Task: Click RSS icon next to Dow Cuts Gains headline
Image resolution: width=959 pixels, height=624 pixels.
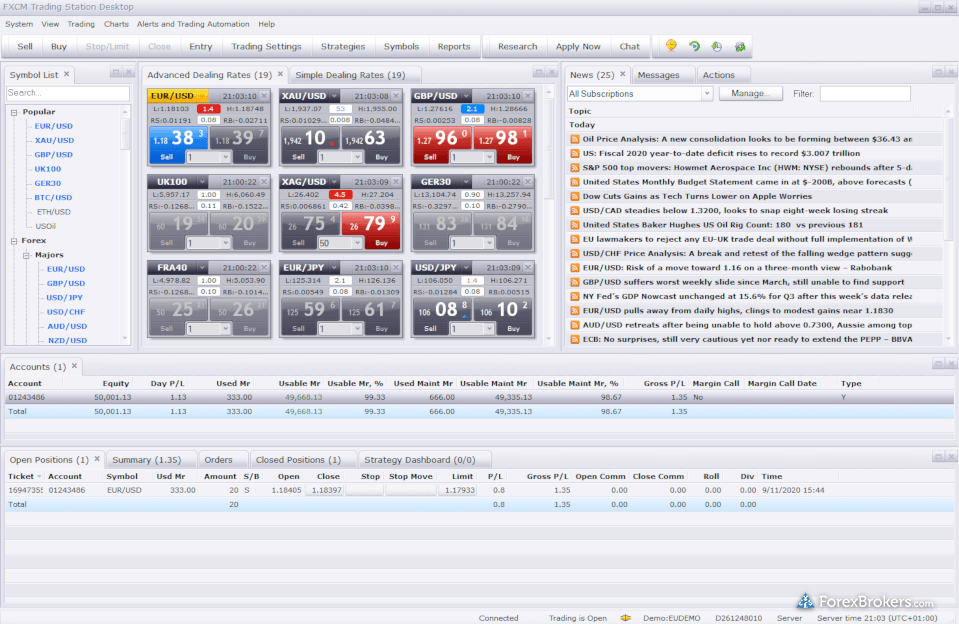Action: point(574,196)
